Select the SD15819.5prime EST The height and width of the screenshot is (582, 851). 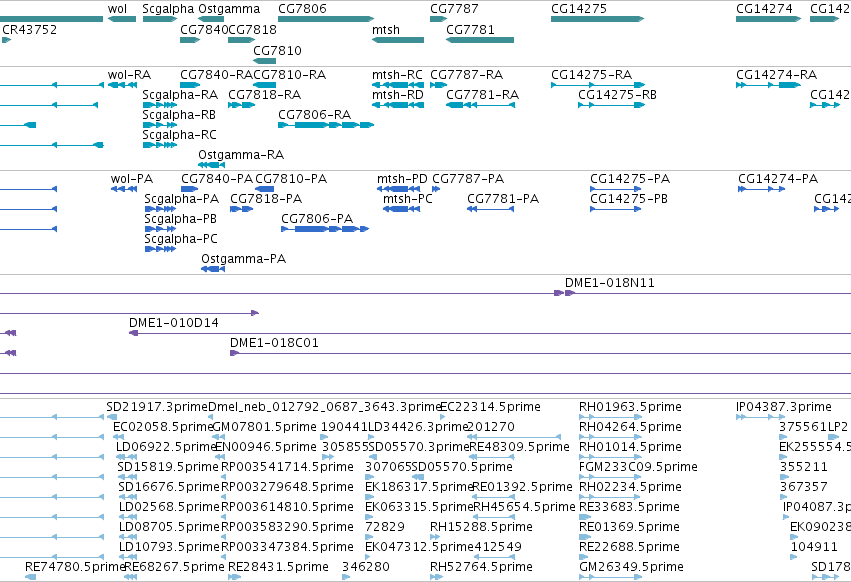pyautogui.click(x=128, y=477)
